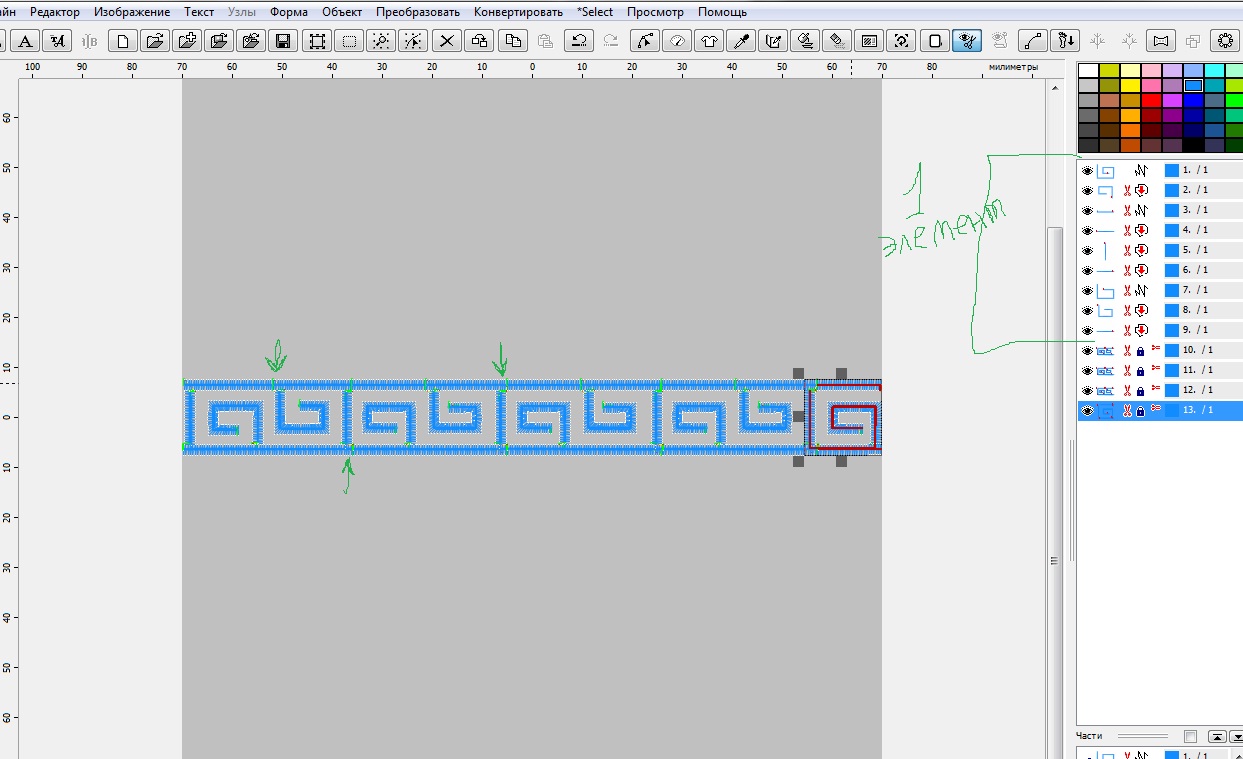1243x759 pixels.
Task: Open the Редактор menu
Action: click(x=54, y=12)
